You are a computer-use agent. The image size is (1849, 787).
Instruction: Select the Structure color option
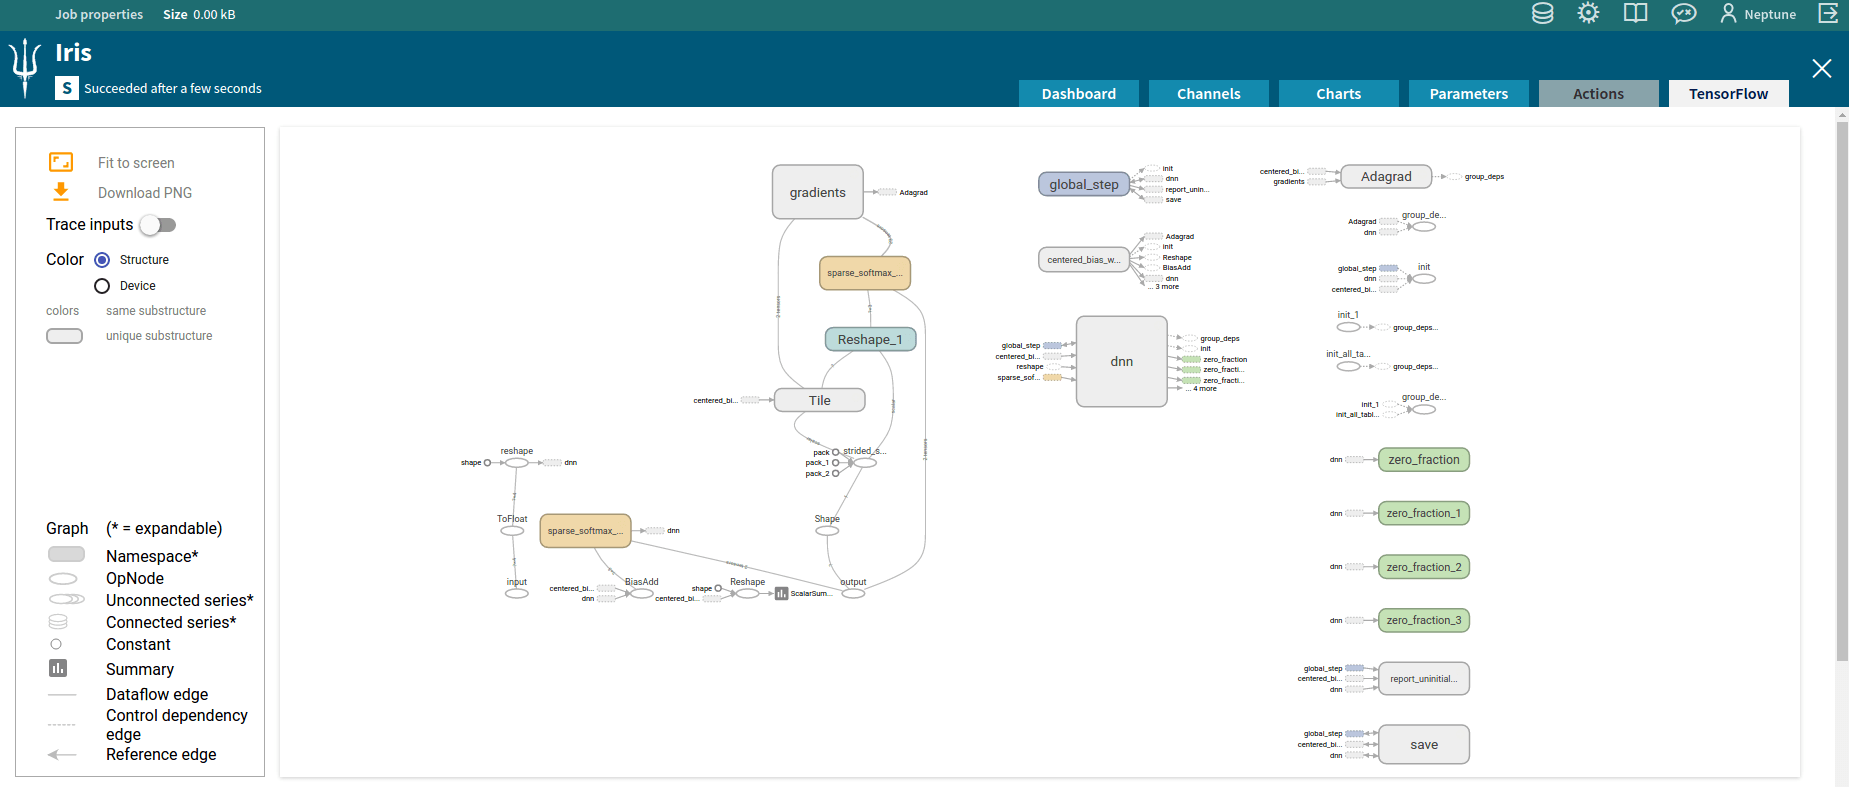[102, 260]
